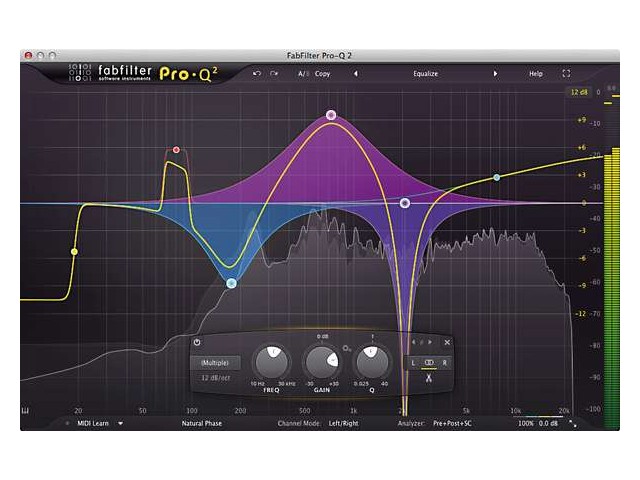Select the dark purple notch band node
The width and height of the screenshot is (640, 480).
404,203
